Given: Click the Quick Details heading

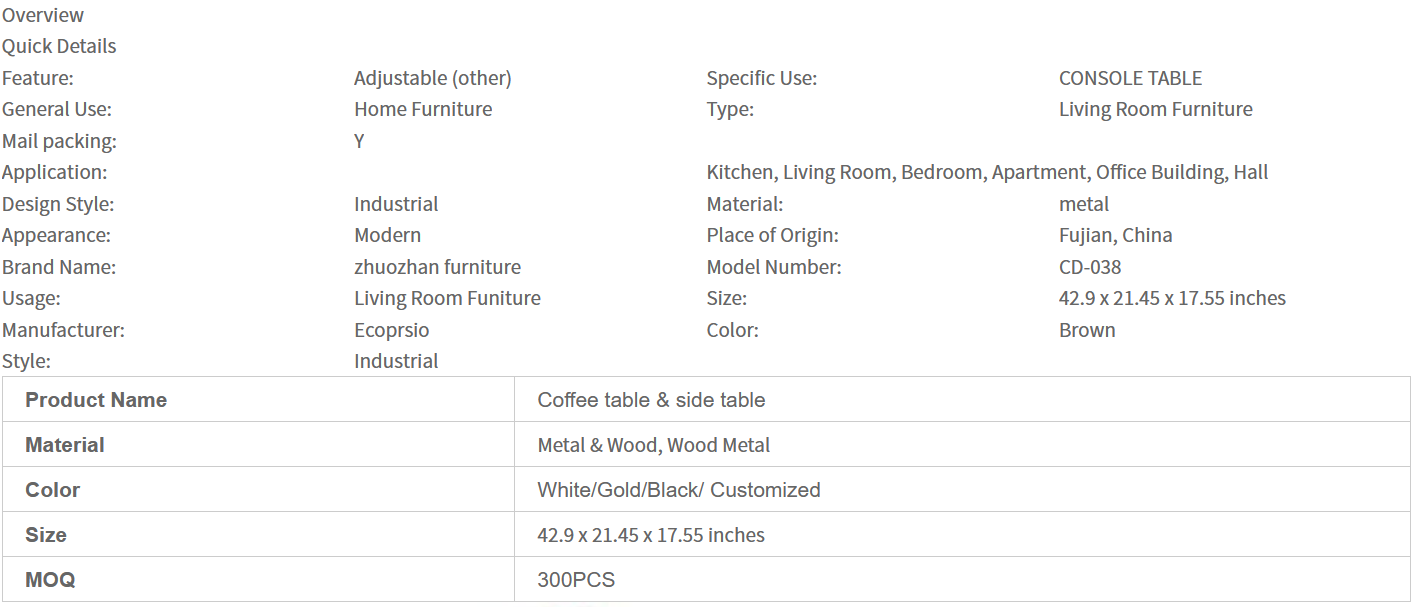Looking at the screenshot, I should [59, 46].
